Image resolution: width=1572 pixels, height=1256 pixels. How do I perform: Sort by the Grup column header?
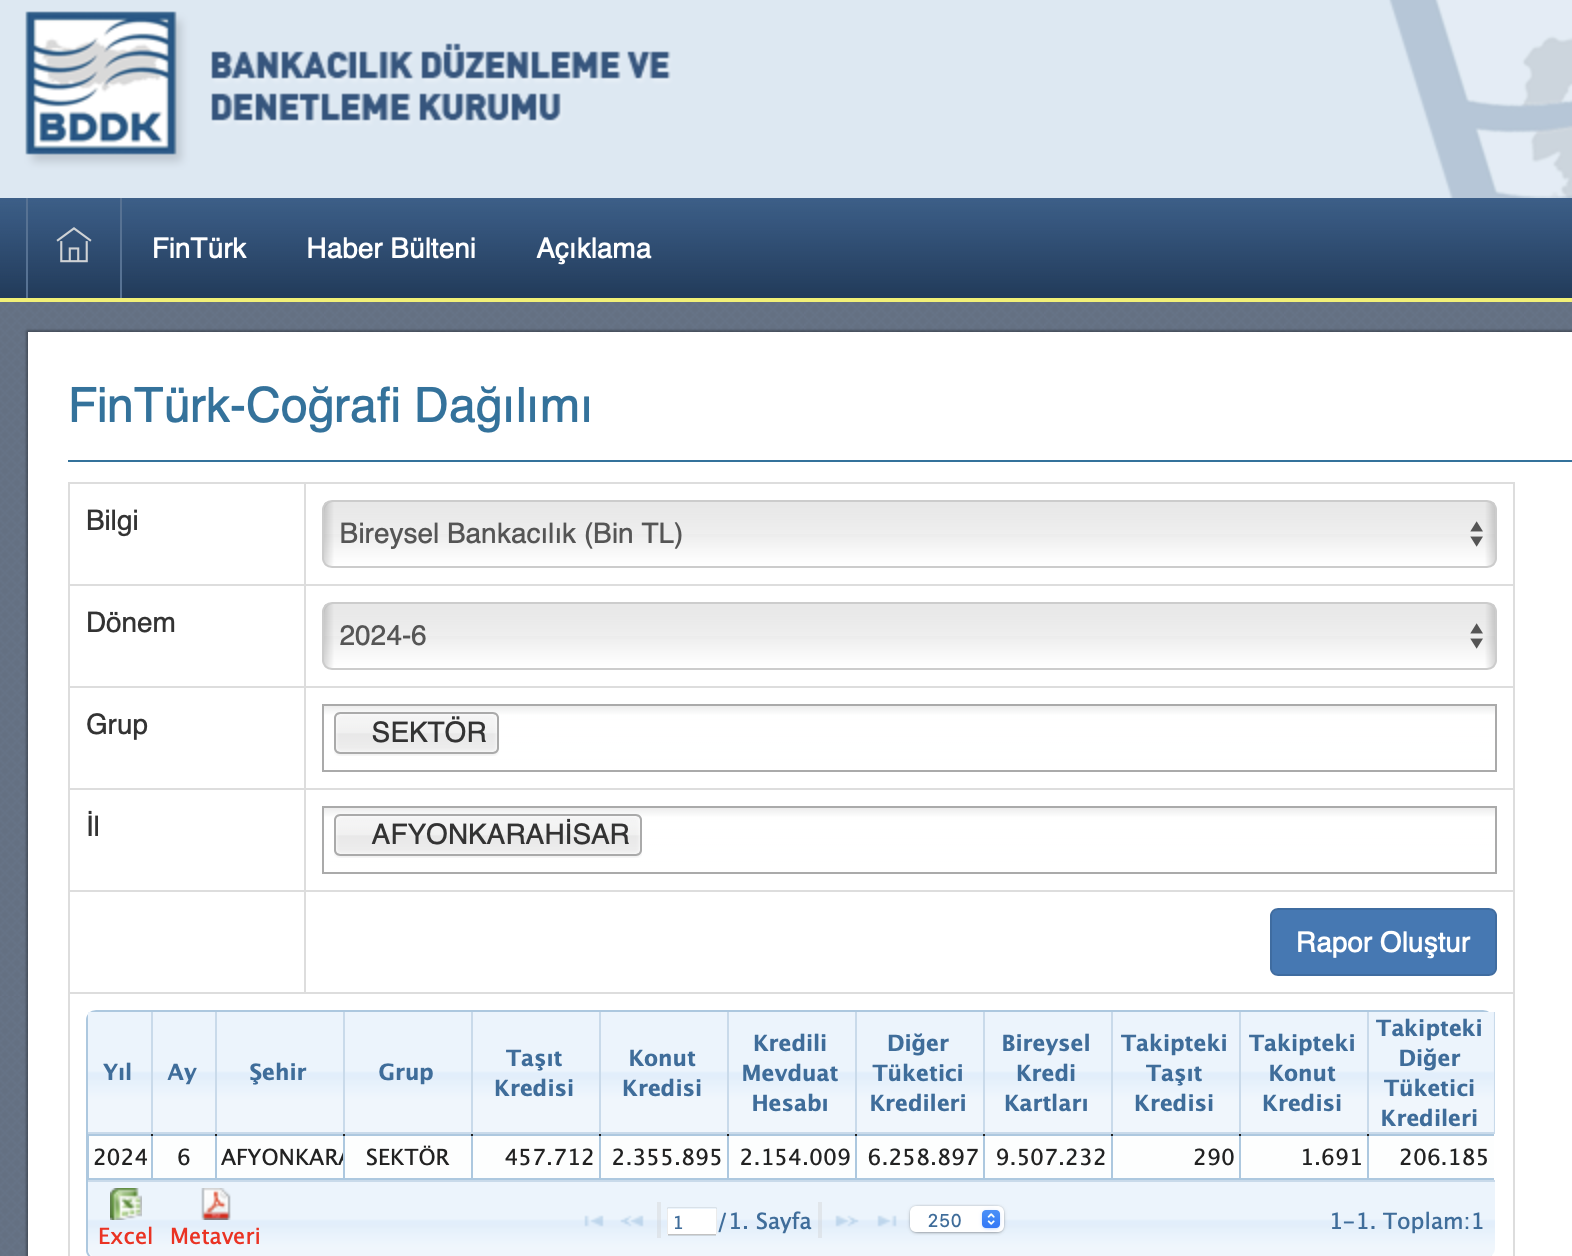point(406,1072)
